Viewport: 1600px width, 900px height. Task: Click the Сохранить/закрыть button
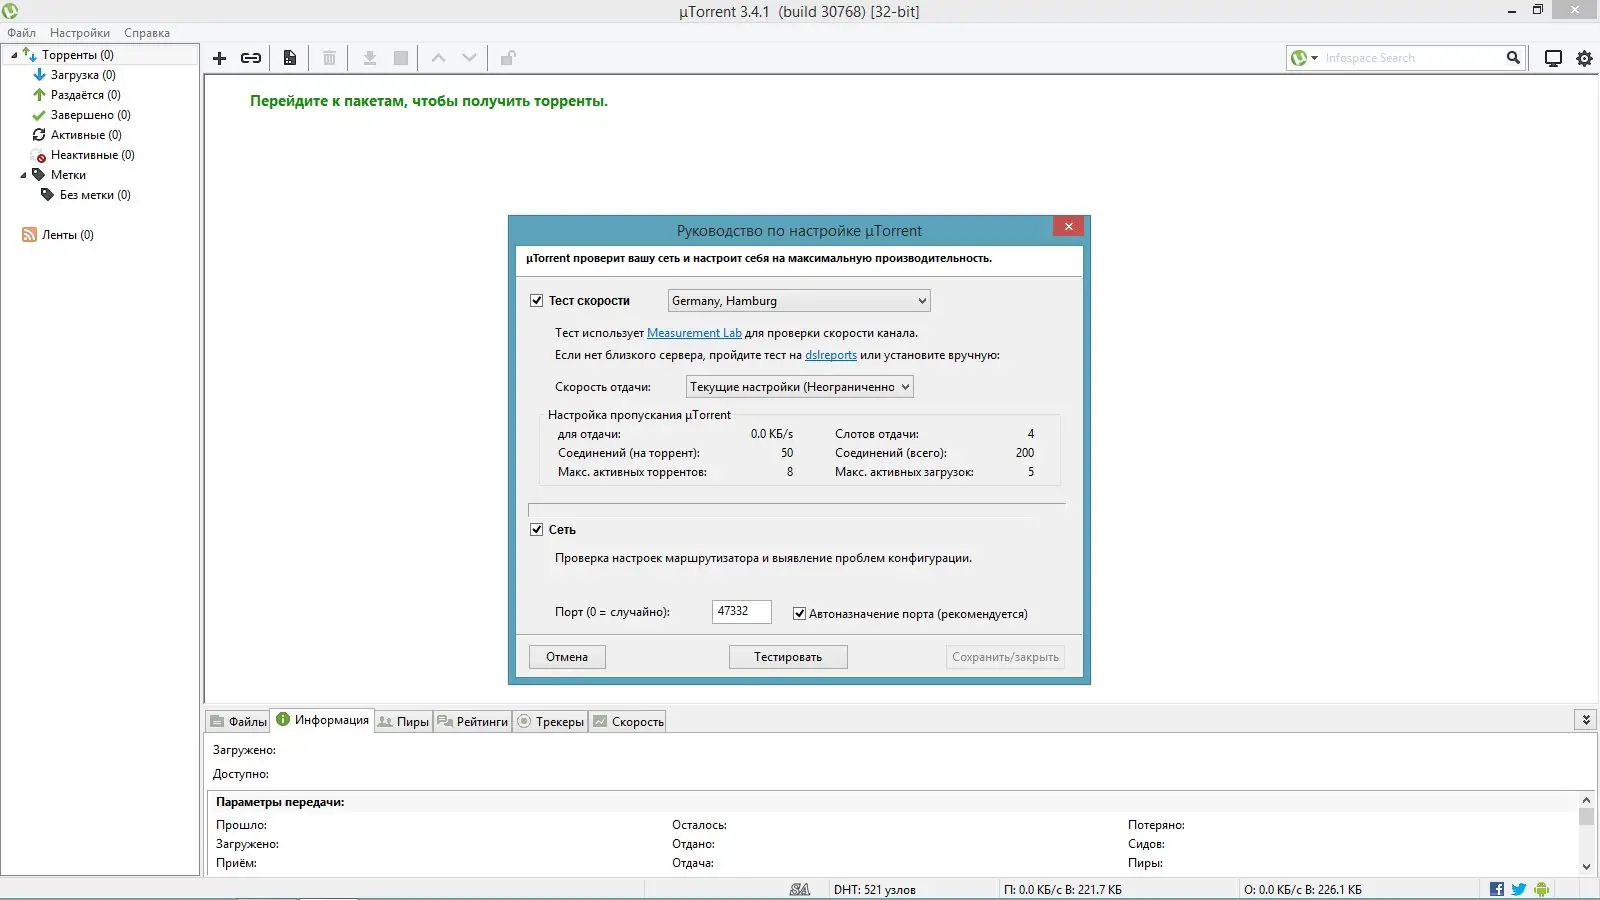1005,657
